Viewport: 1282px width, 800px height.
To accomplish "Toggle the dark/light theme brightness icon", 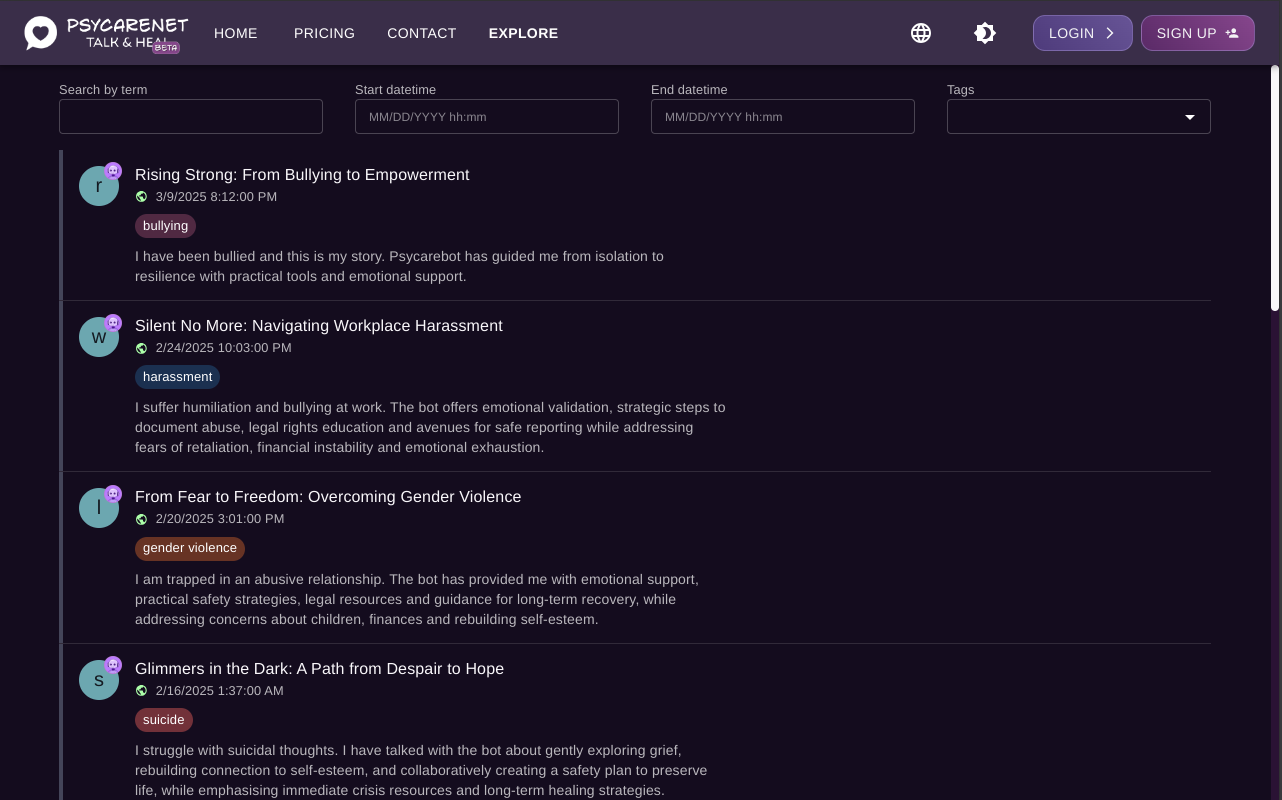I will point(985,33).
